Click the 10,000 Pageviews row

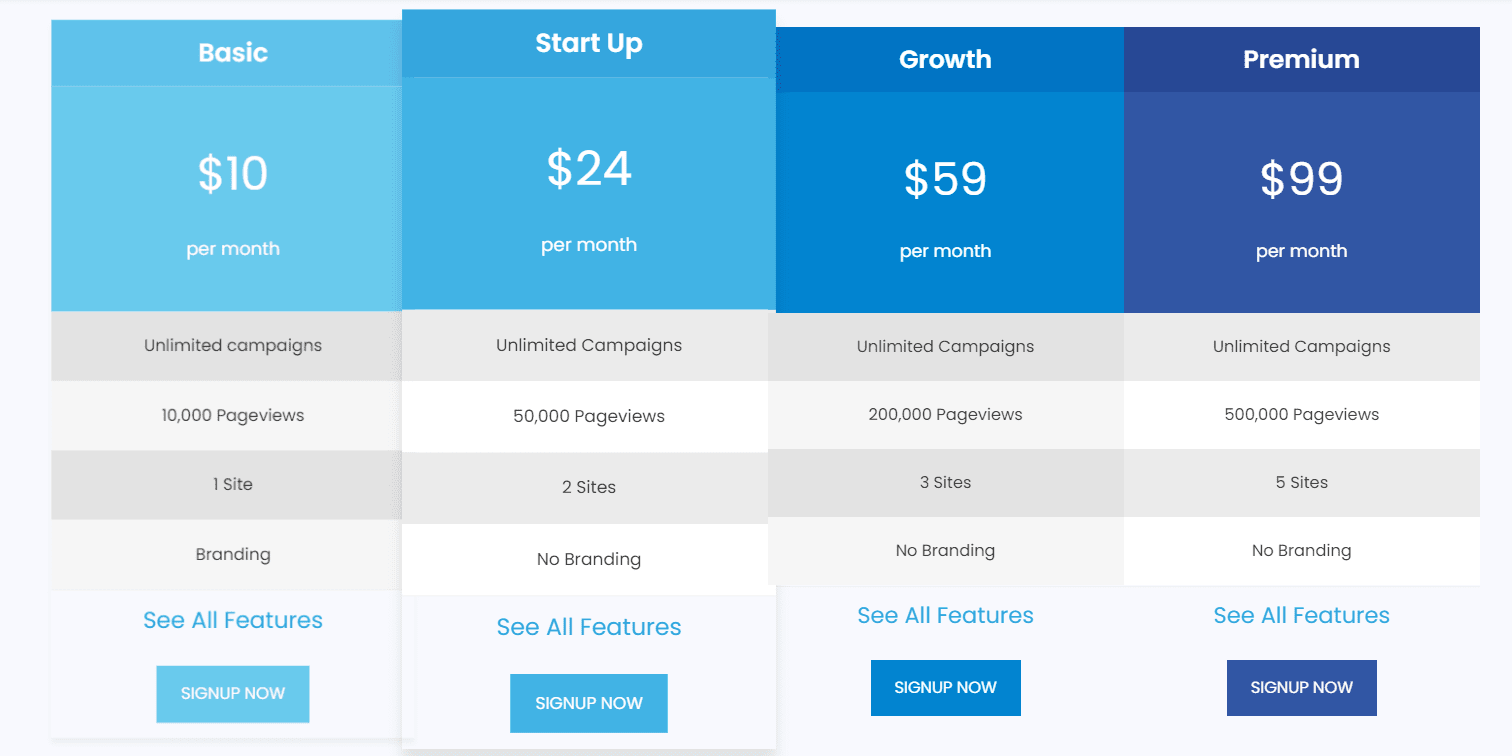(x=232, y=415)
